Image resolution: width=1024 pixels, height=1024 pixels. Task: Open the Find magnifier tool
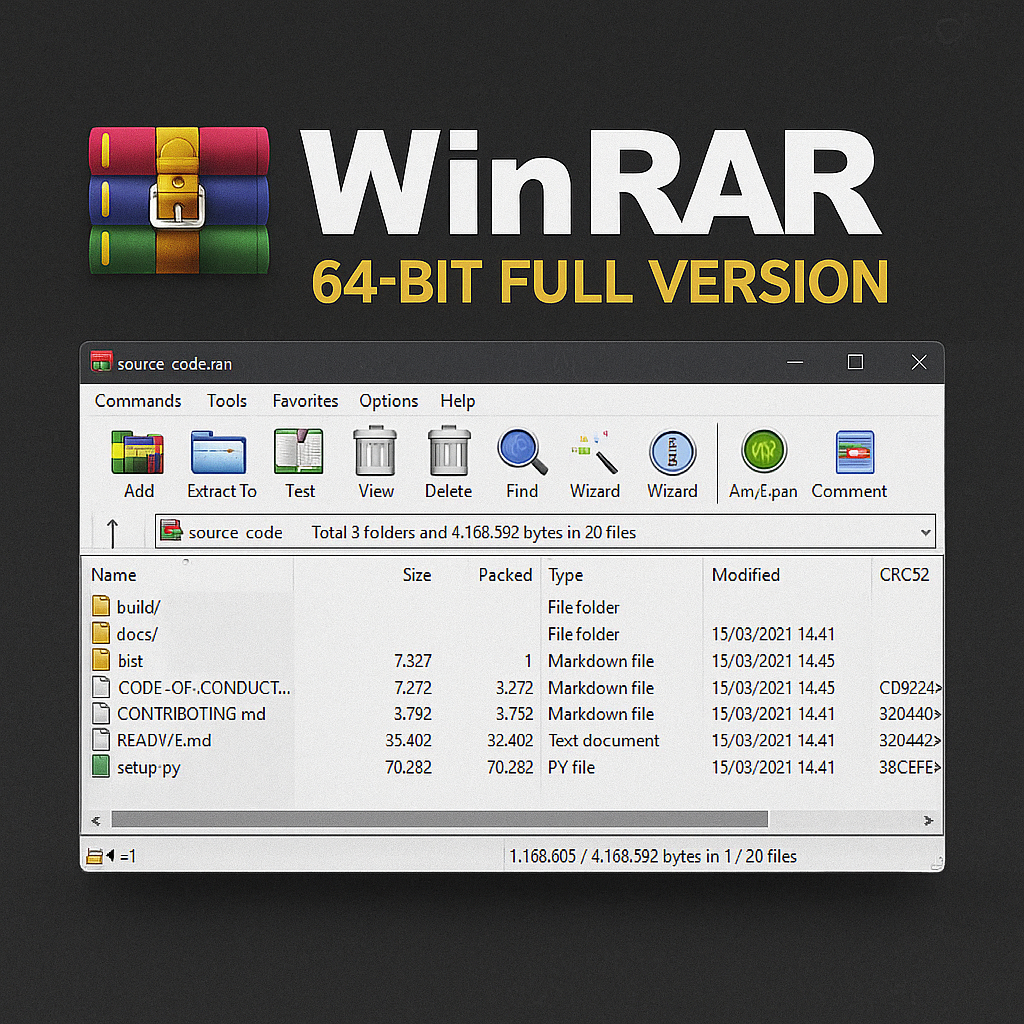522,451
